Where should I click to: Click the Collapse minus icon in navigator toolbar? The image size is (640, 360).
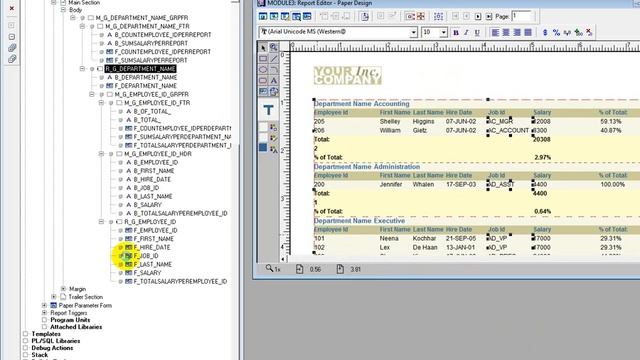point(12,37)
